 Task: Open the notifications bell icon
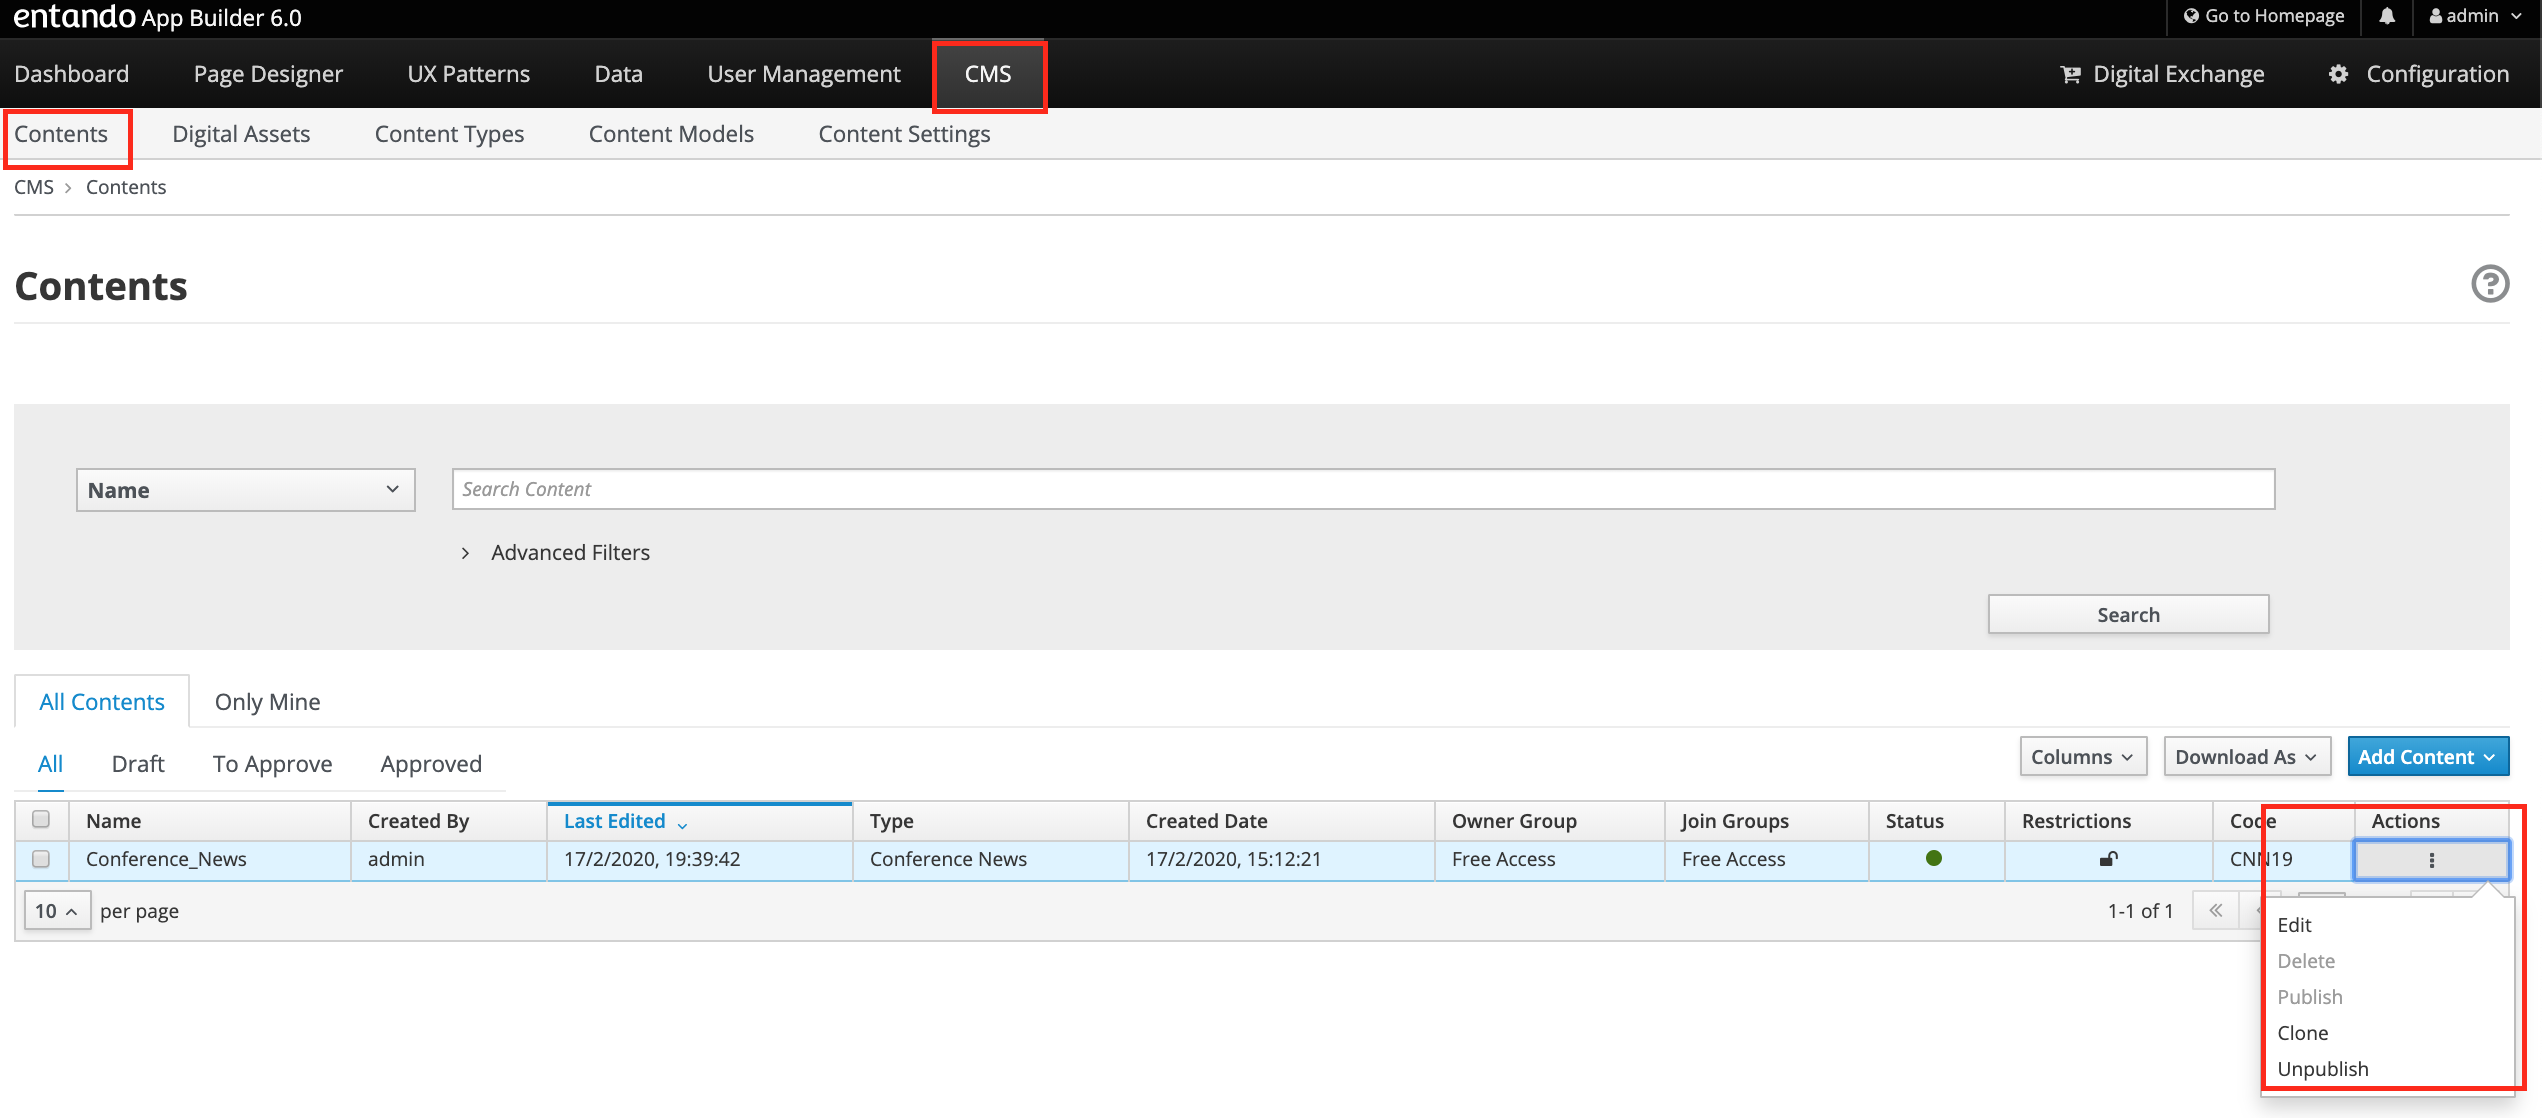click(2387, 16)
